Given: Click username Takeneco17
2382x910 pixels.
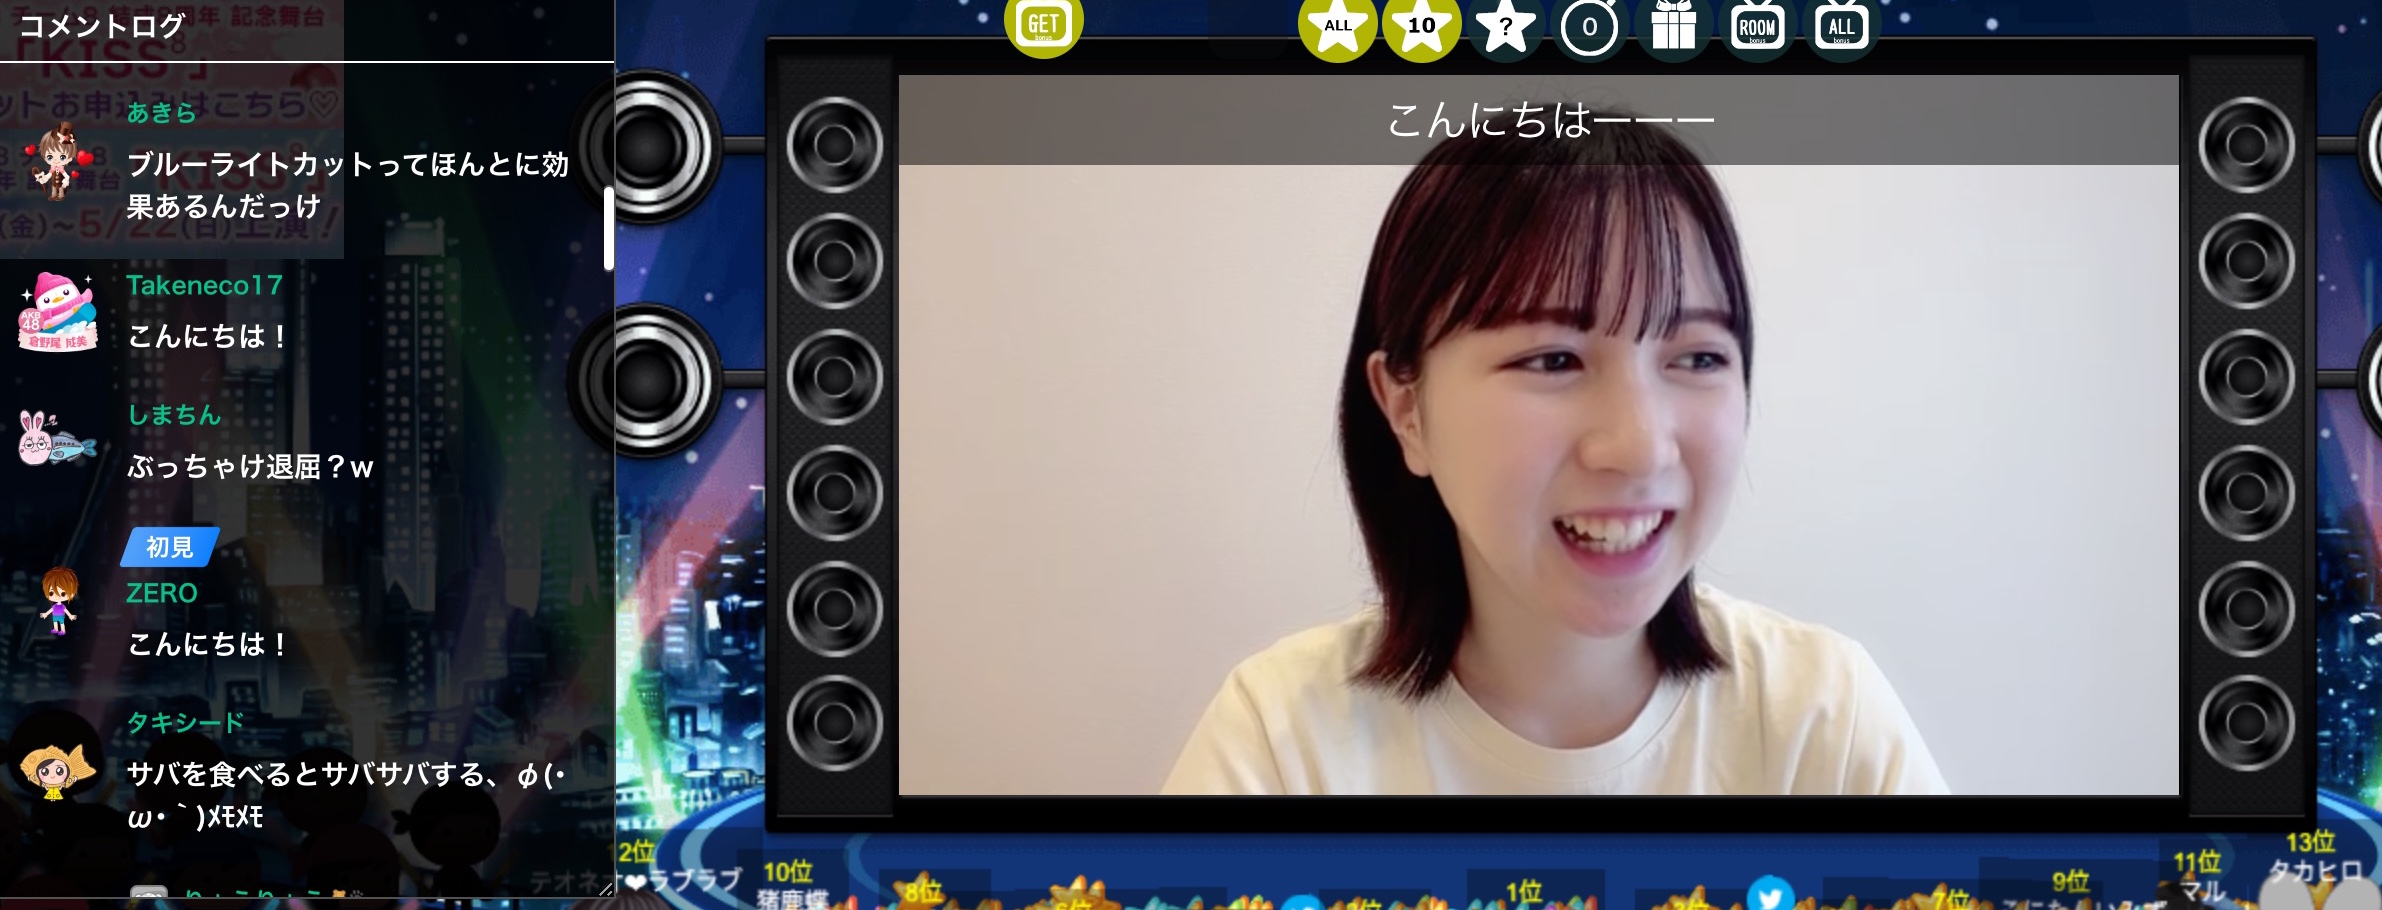Looking at the screenshot, I should (x=204, y=286).
